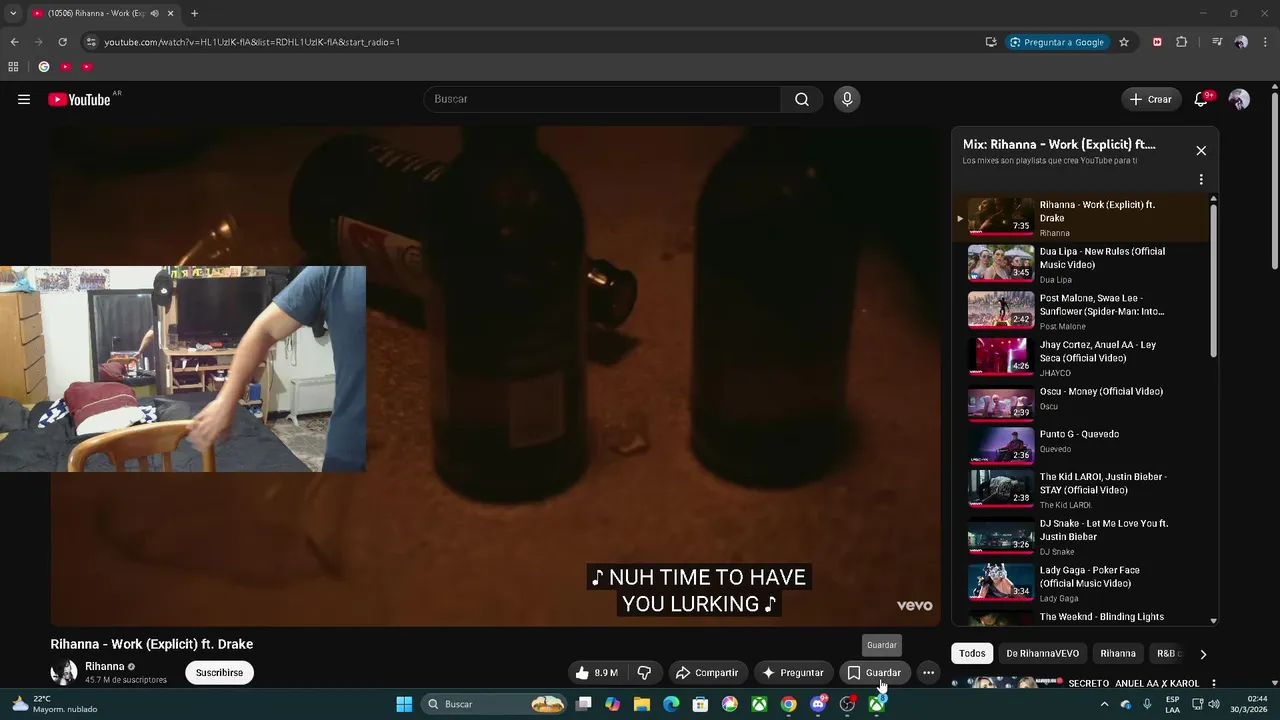
Task: Open the Preguntar AI button
Action: point(793,673)
